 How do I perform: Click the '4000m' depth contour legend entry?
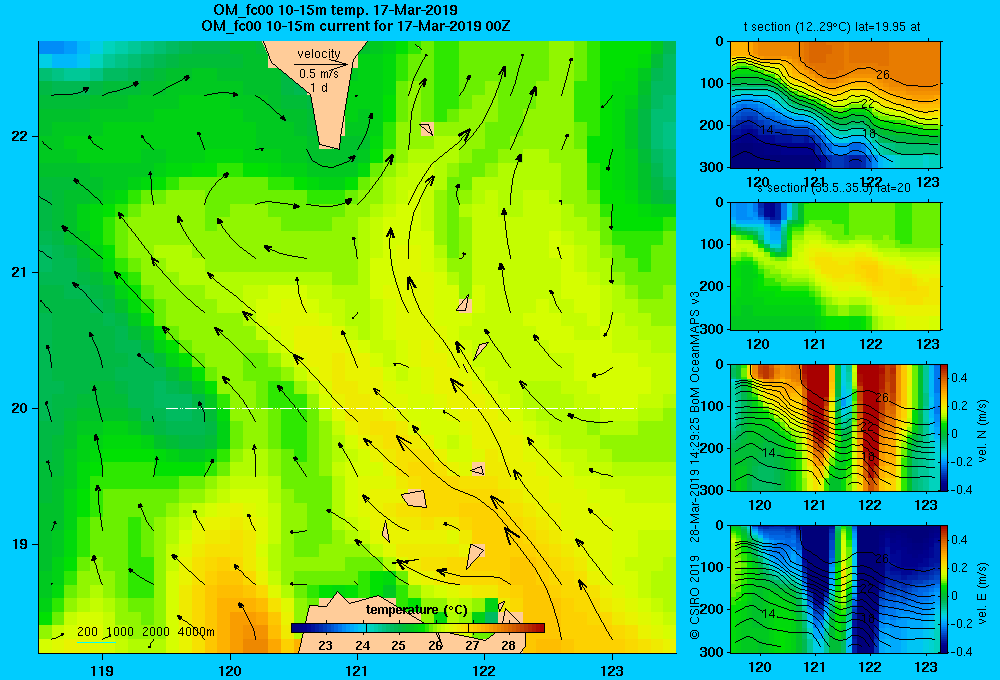[x=196, y=632]
